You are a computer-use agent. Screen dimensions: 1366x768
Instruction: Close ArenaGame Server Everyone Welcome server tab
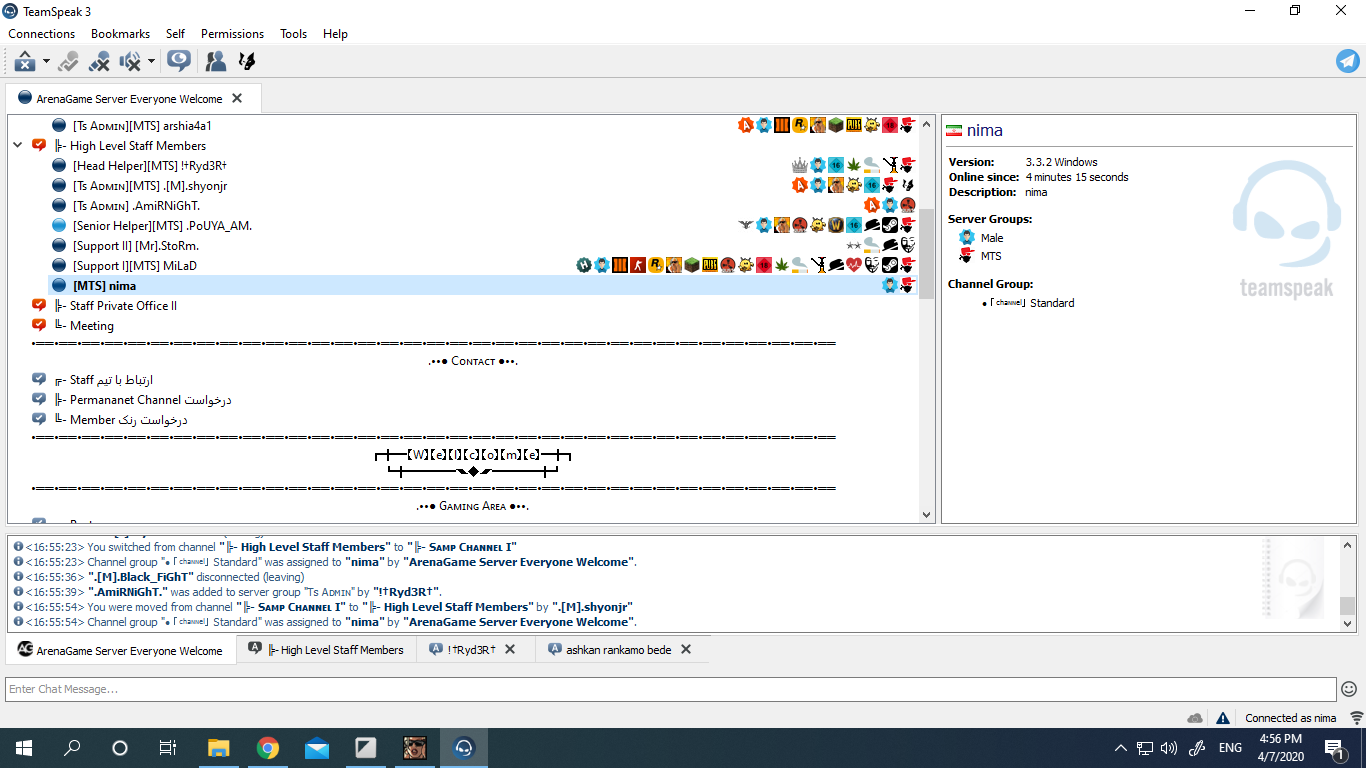click(x=237, y=98)
